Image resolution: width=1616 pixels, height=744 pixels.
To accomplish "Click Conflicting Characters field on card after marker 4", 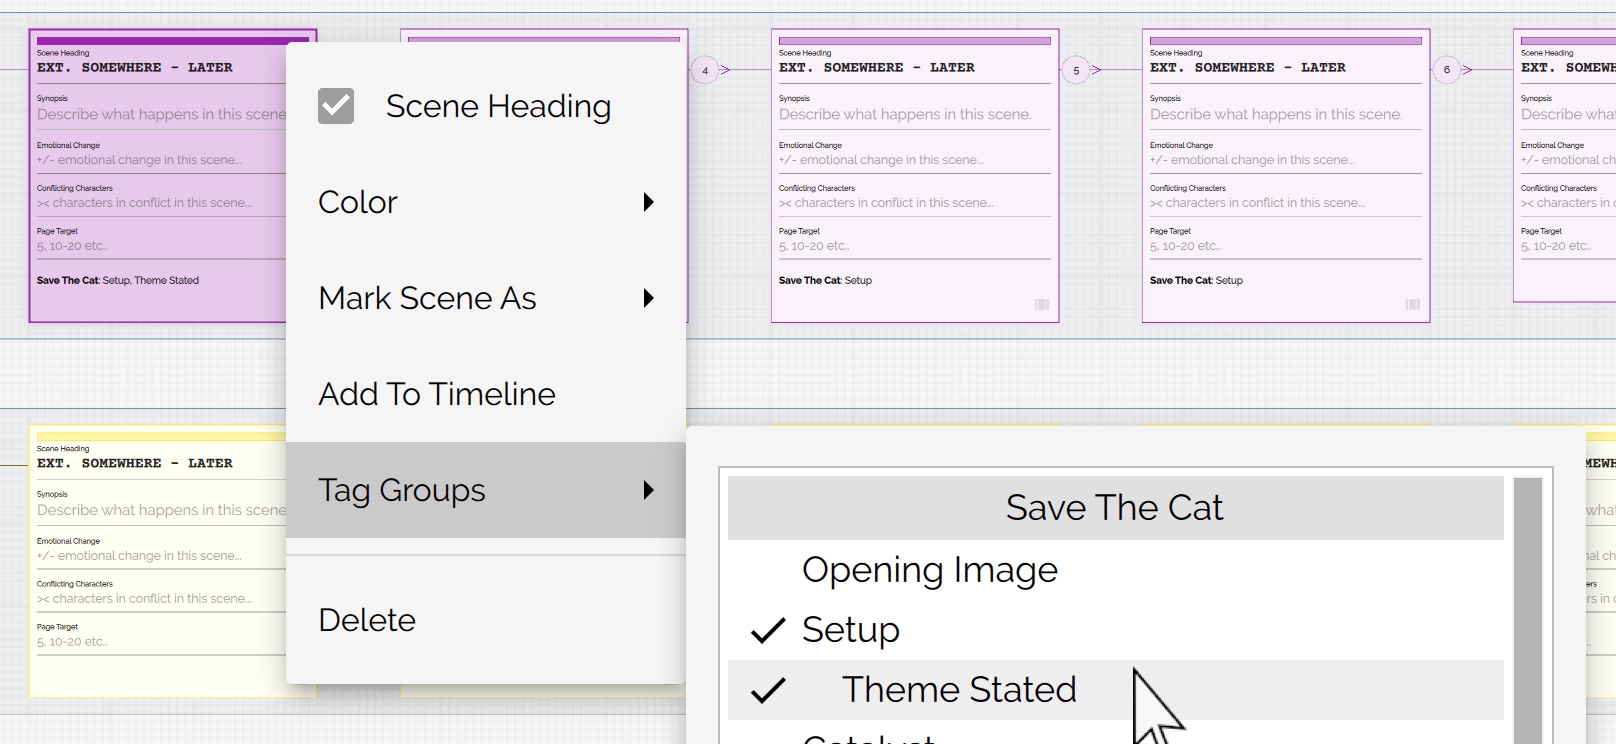I will pyautogui.click(x=915, y=203).
